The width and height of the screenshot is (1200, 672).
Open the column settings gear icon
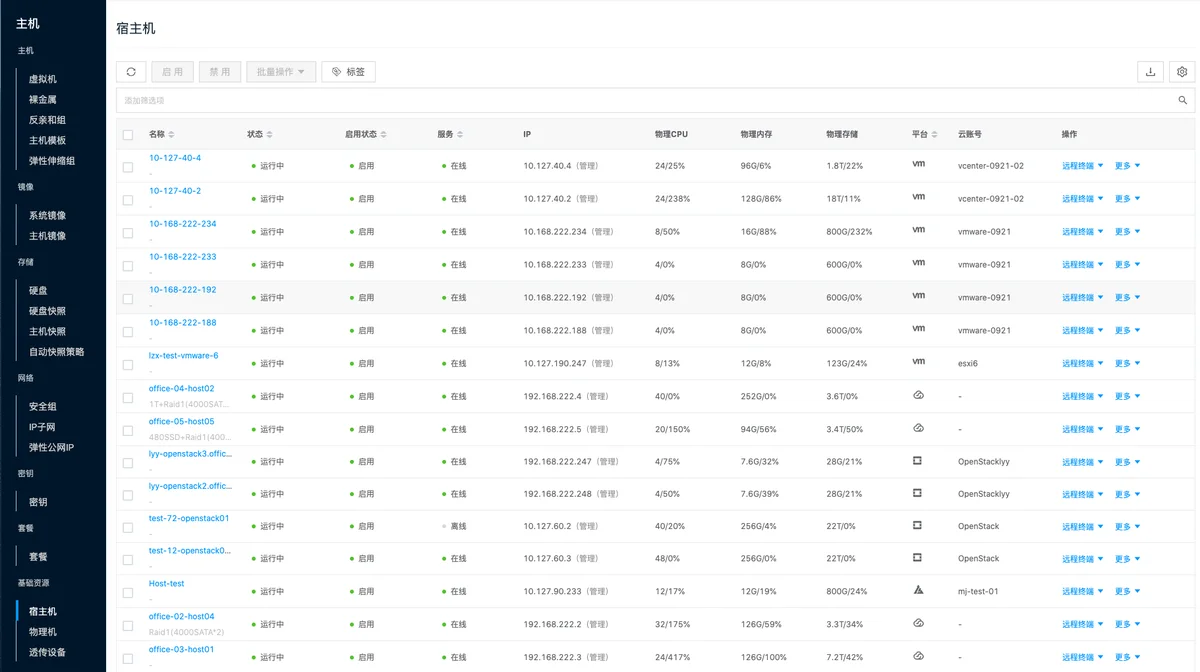pyautogui.click(x=1182, y=72)
